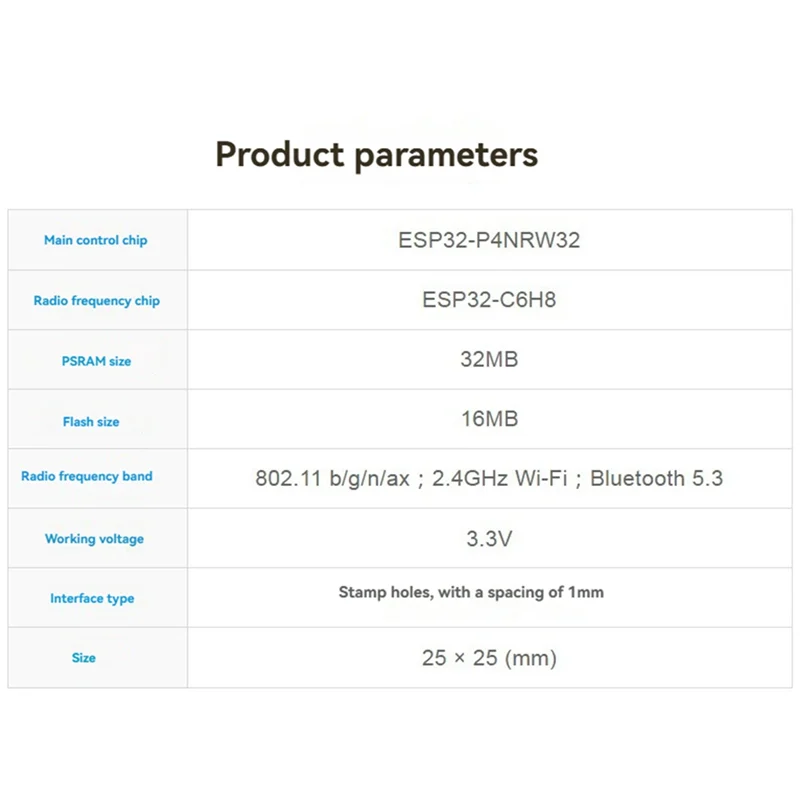Select the "Radio frequency chip" label
Image resolution: width=800 pixels, height=800 pixels.
pyautogui.click(x=96, y=301)
